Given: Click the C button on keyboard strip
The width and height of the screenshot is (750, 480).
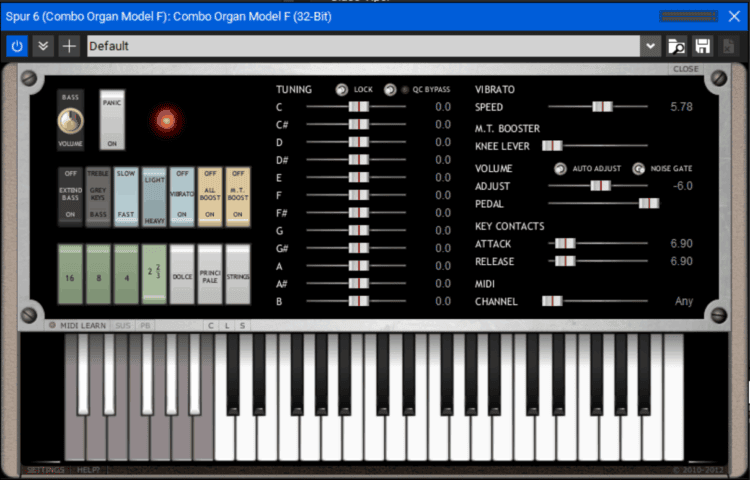Looking at the screenshot, I should tap(210, 326).
